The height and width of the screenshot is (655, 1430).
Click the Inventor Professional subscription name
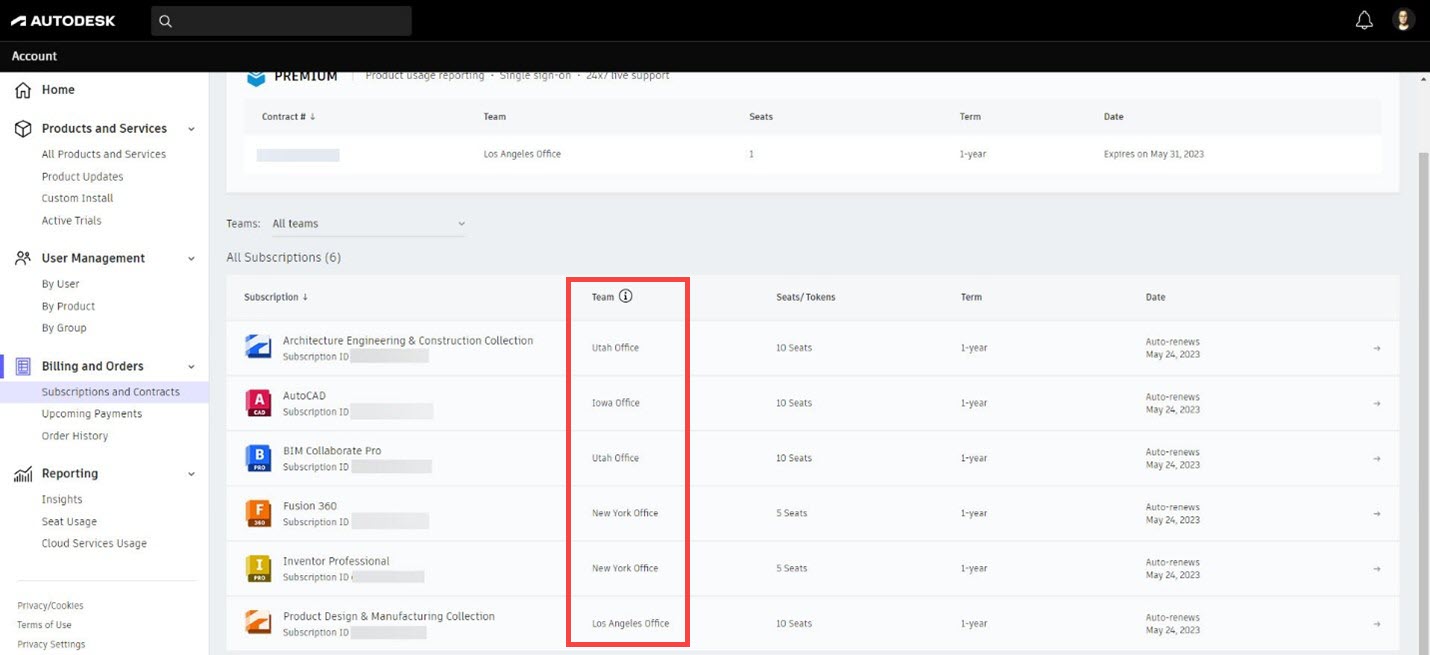tap(336, 561)
